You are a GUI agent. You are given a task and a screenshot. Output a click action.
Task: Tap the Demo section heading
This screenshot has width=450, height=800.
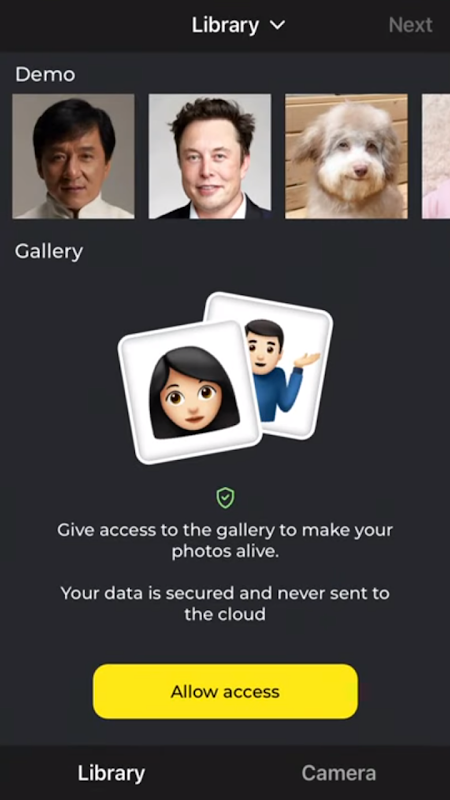pyautogui.click(x=45, y=75)
